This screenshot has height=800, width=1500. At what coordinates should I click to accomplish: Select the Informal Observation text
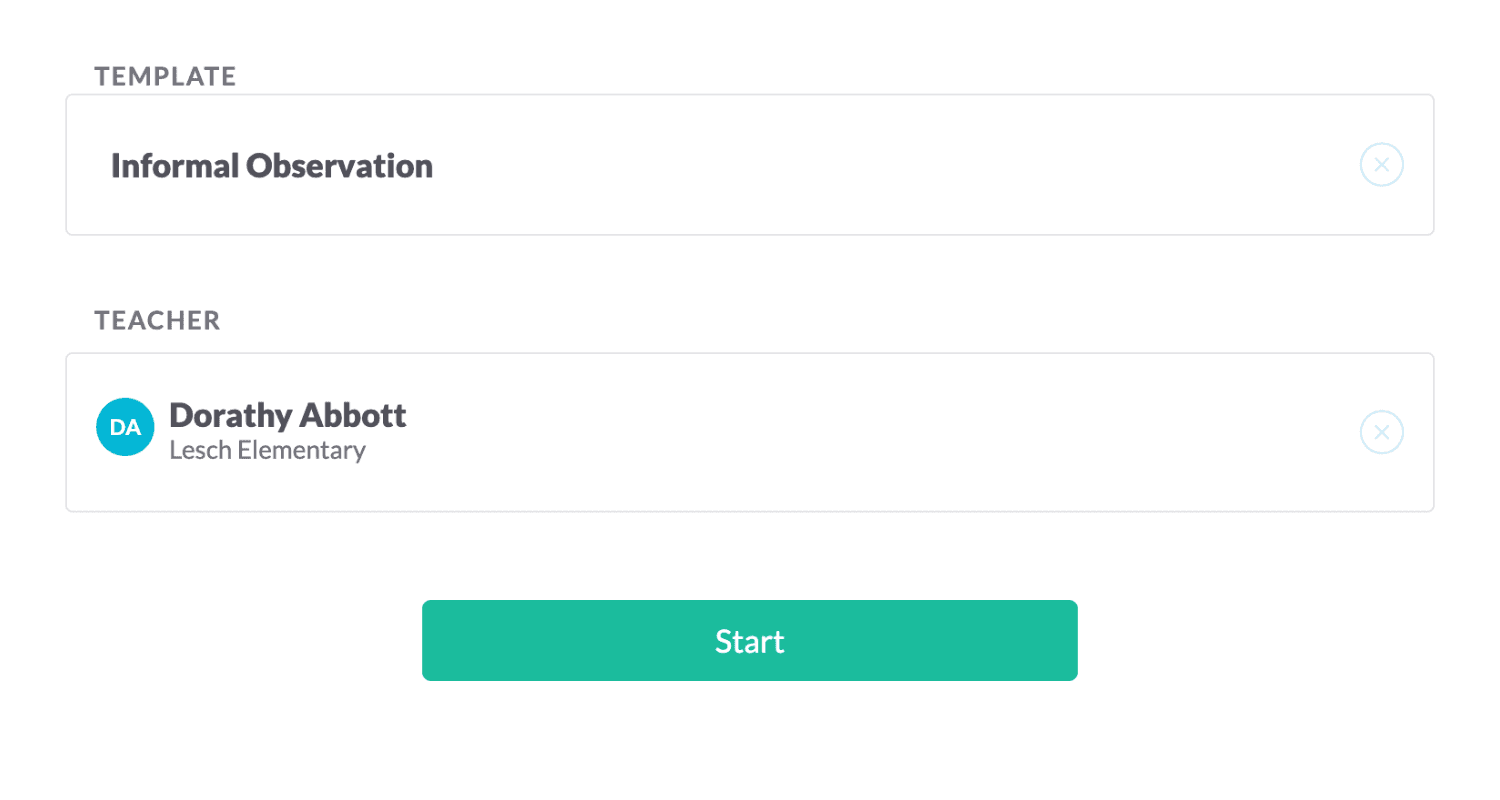click(x=272, y=166)
